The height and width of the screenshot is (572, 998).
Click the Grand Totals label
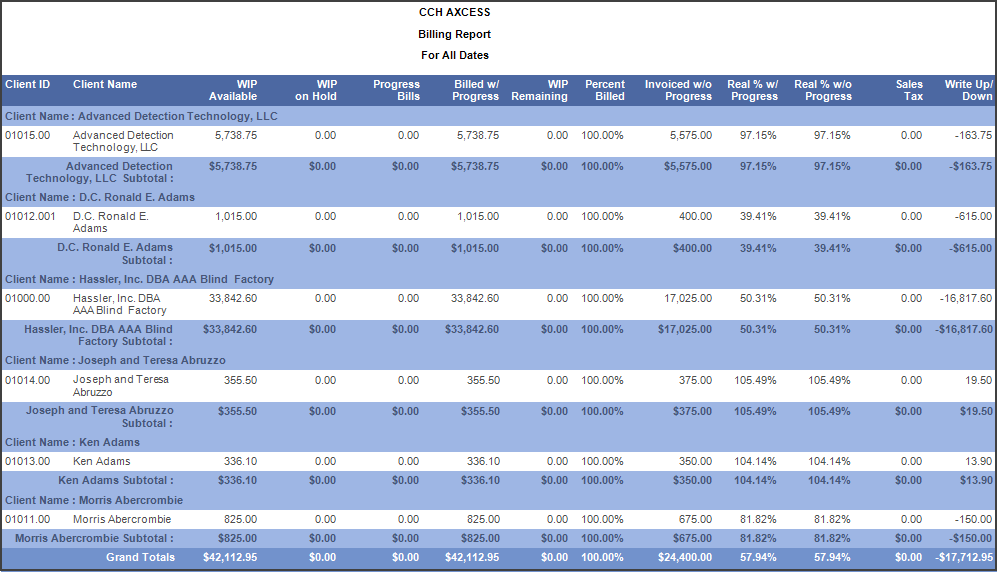coord(140,557)
